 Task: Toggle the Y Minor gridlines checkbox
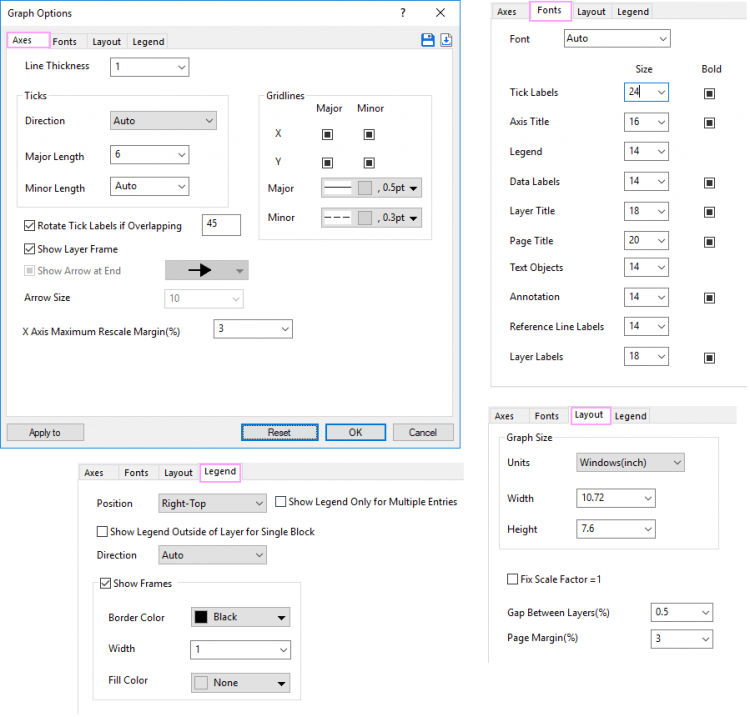click(x=369, y=163)
